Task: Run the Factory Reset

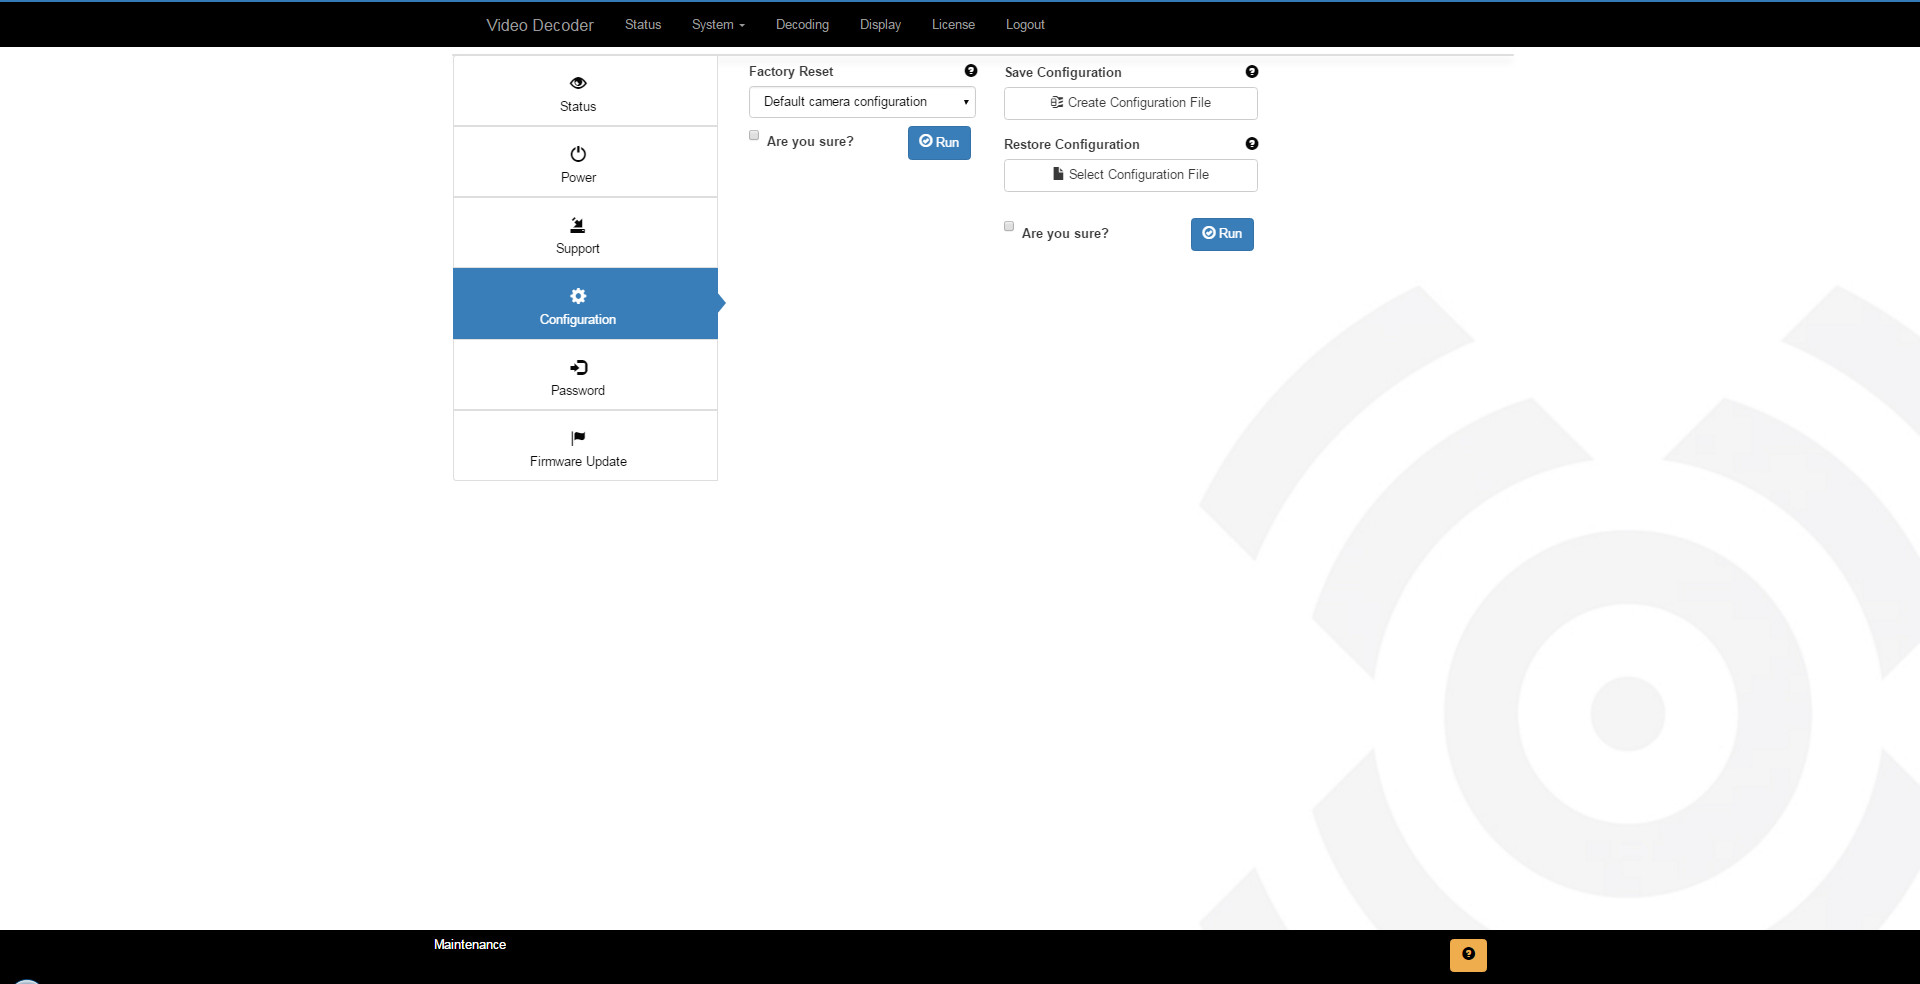Action: coord(939,143)
